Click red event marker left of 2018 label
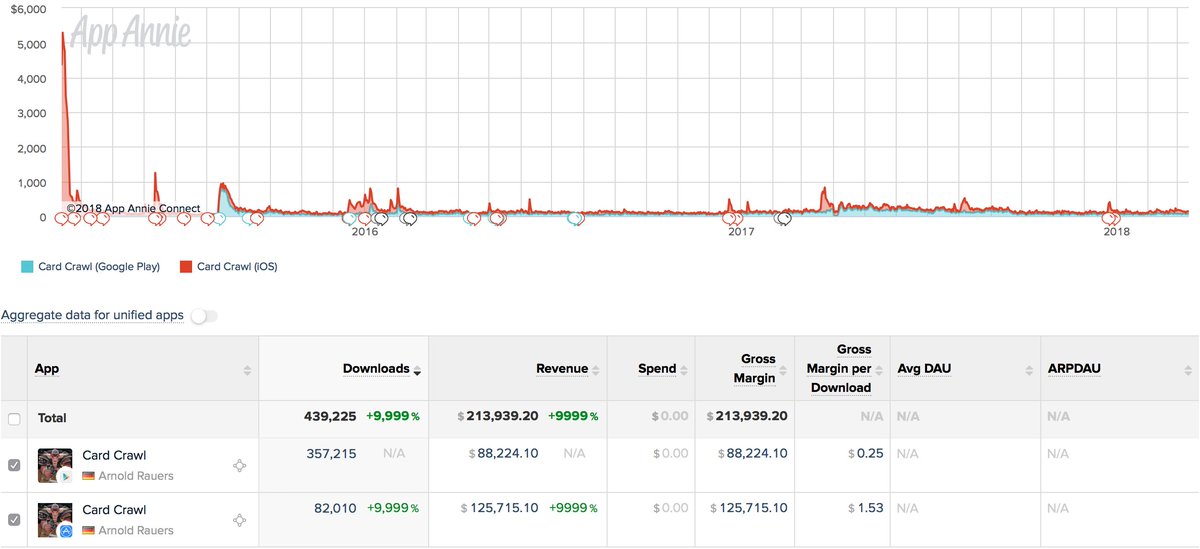The width and height of the screenshot is (1200, 549). pyautogui.click(x=1109, y=218)
